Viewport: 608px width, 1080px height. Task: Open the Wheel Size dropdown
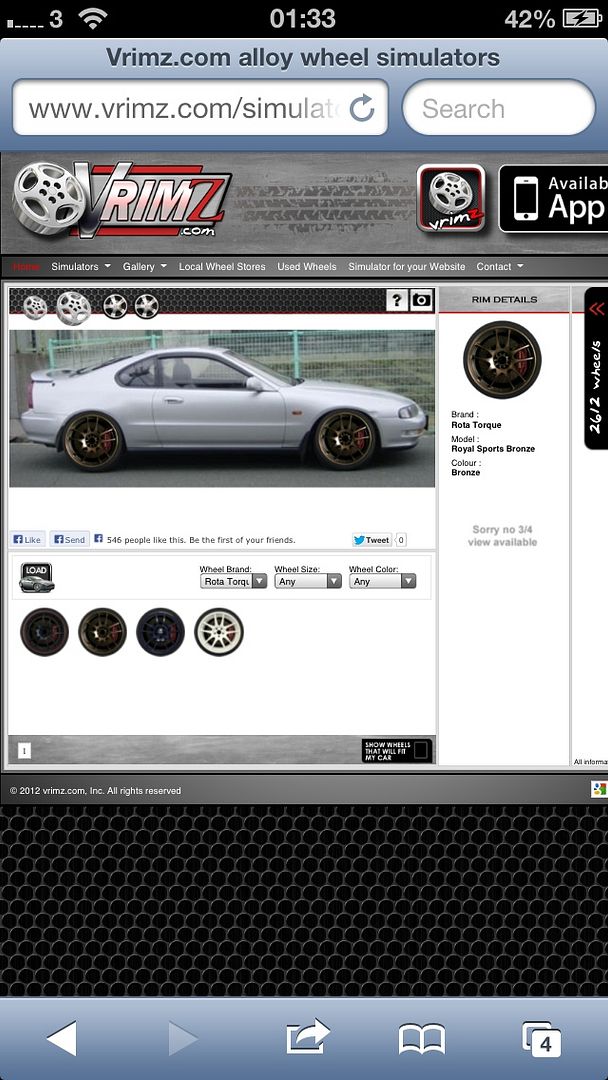tap(308, 581)
